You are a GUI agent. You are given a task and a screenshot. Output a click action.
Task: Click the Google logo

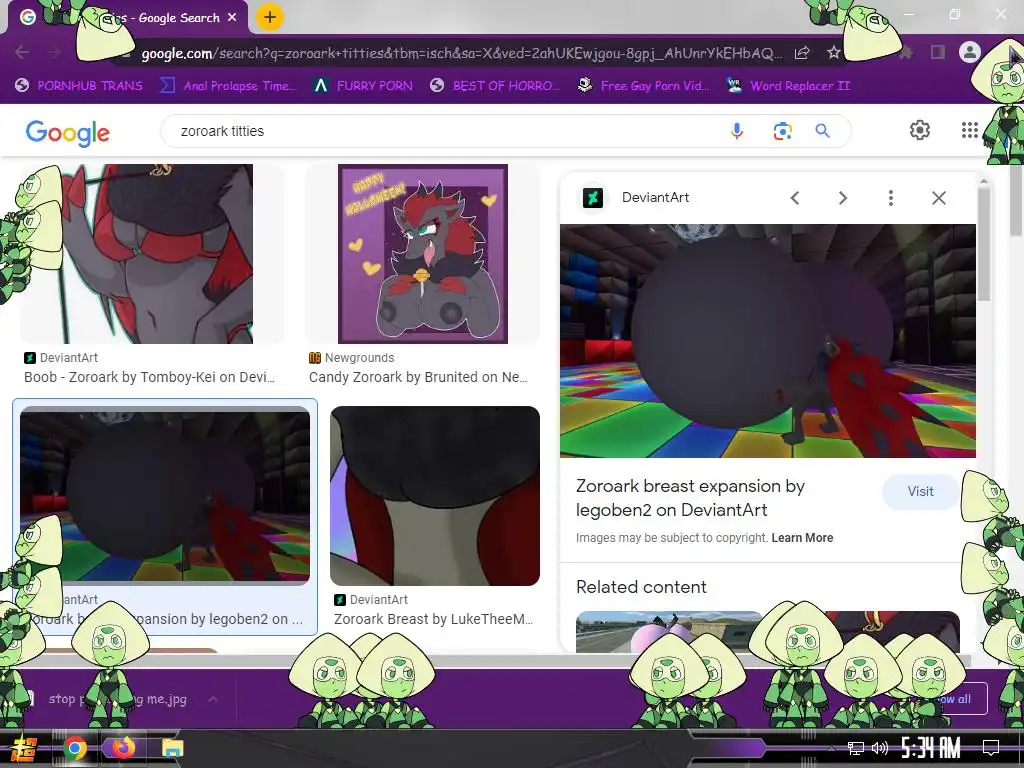coord(68,133)
